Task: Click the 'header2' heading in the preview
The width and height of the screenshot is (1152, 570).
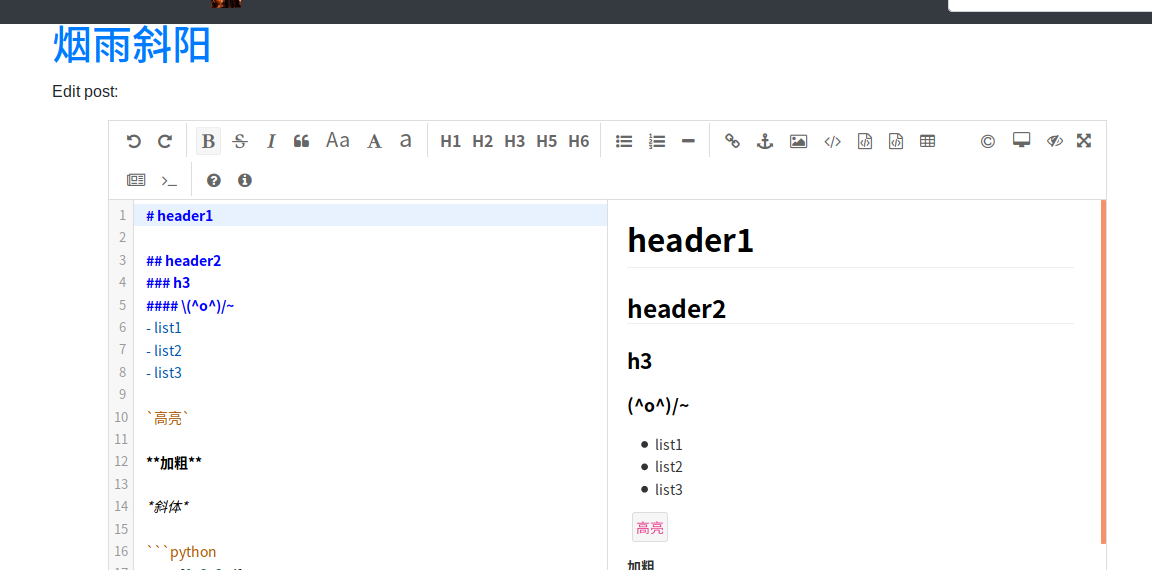Action: pos(677,309)
